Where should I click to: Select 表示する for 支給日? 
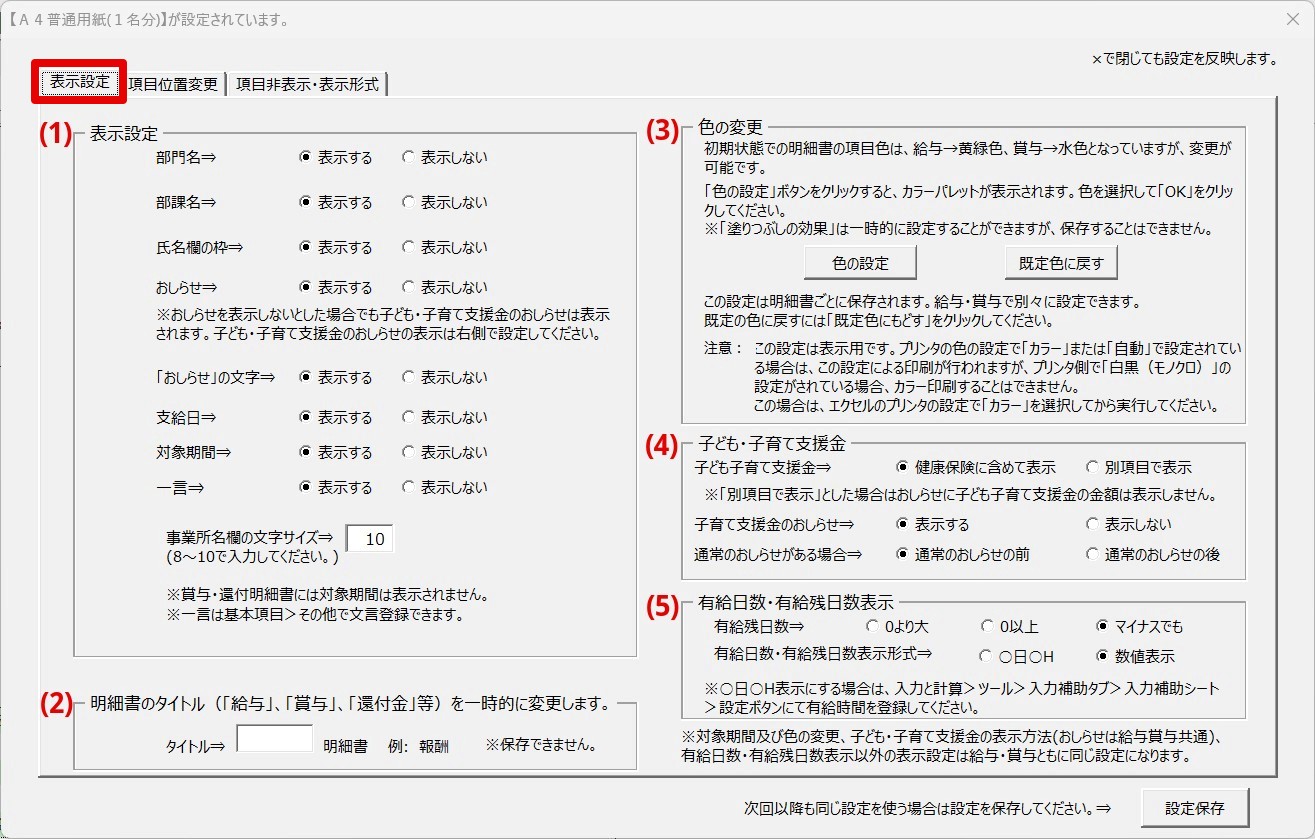click(336, 417)
